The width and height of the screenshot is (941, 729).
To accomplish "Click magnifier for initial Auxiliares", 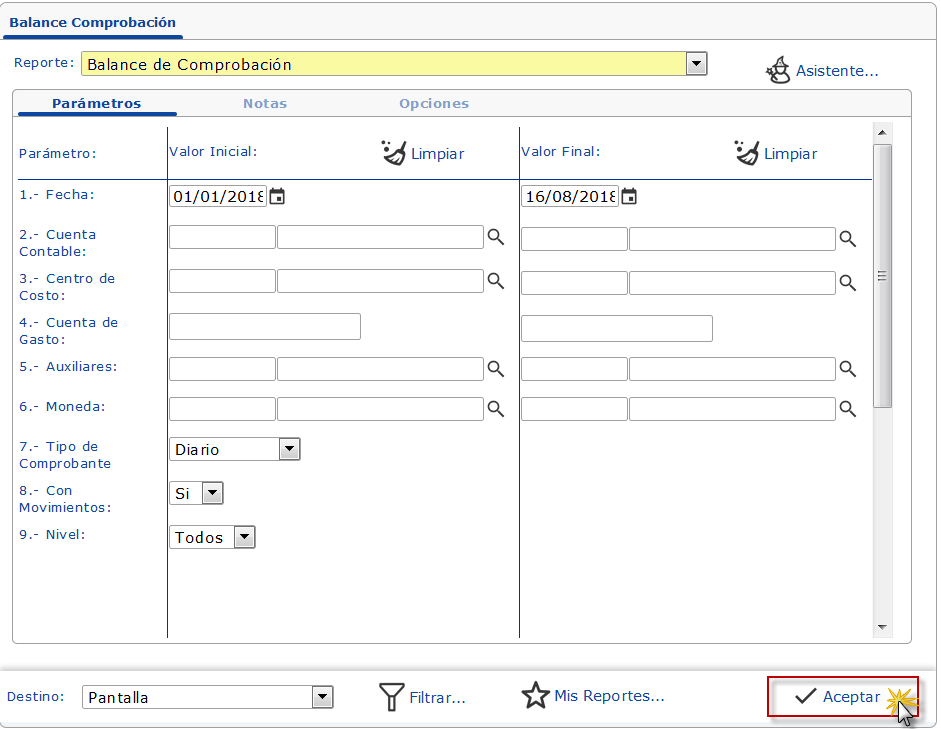I will (495, 369).
